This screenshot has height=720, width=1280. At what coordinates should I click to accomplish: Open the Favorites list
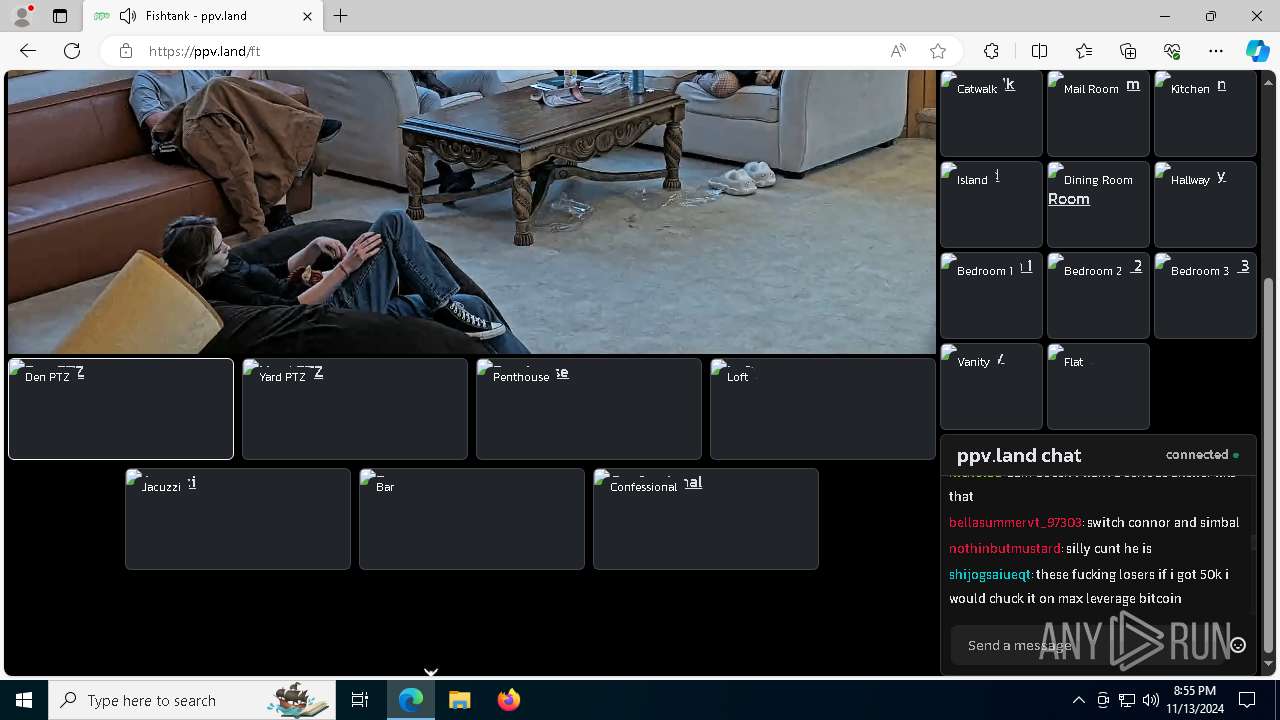coord(1084,51)
